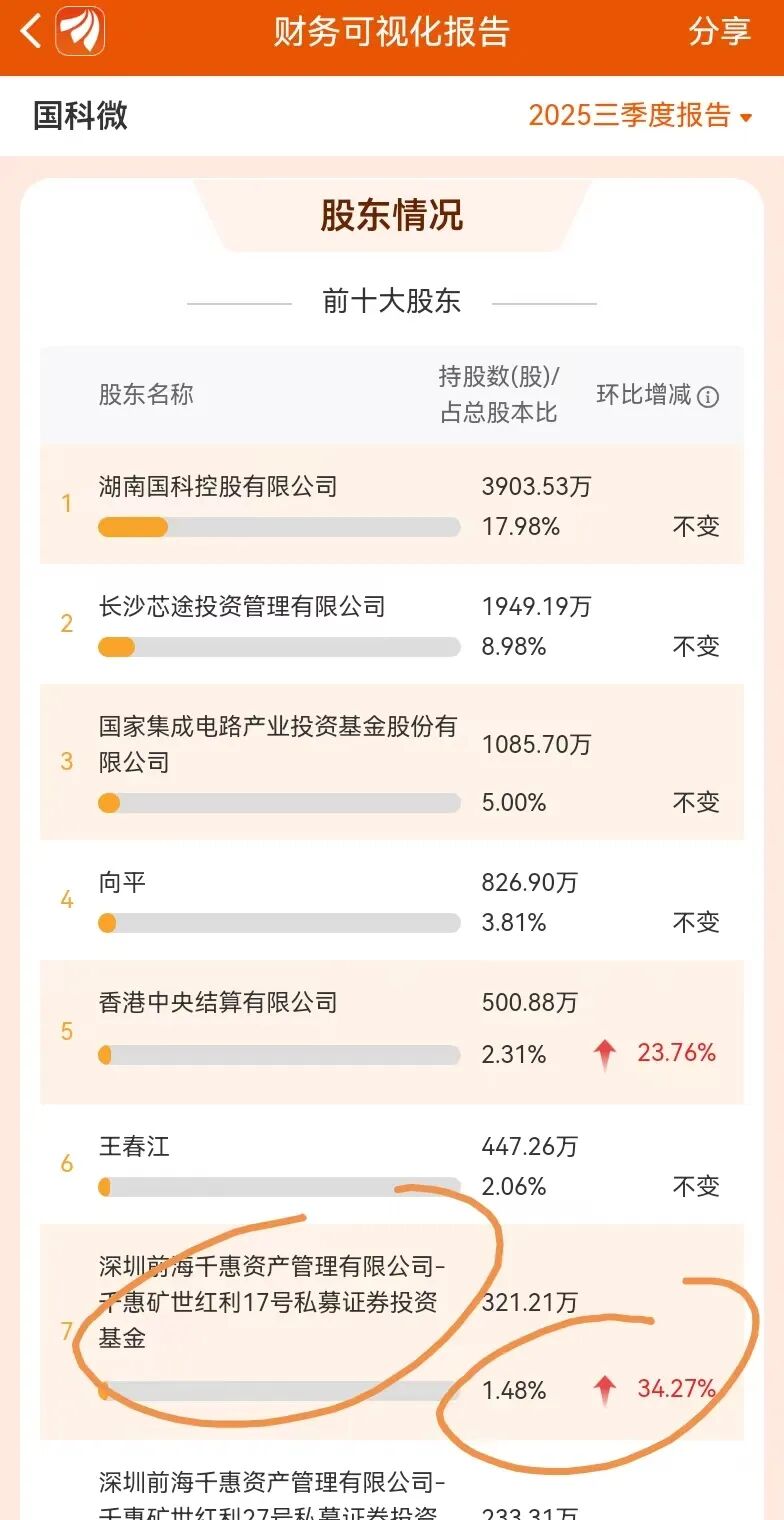Open the 千惠矿世红利17号私募证券投资基金 entry
Viewport: 784px width, 1520px height.
270,1302
